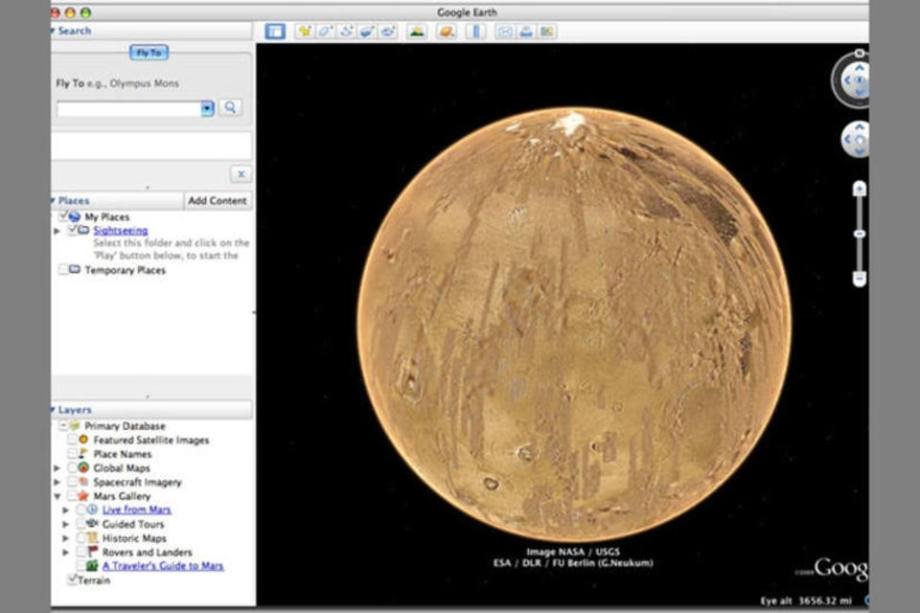Click the sunlight landscape toolbar icon
The image size is (920, 613).
[416, 32]
